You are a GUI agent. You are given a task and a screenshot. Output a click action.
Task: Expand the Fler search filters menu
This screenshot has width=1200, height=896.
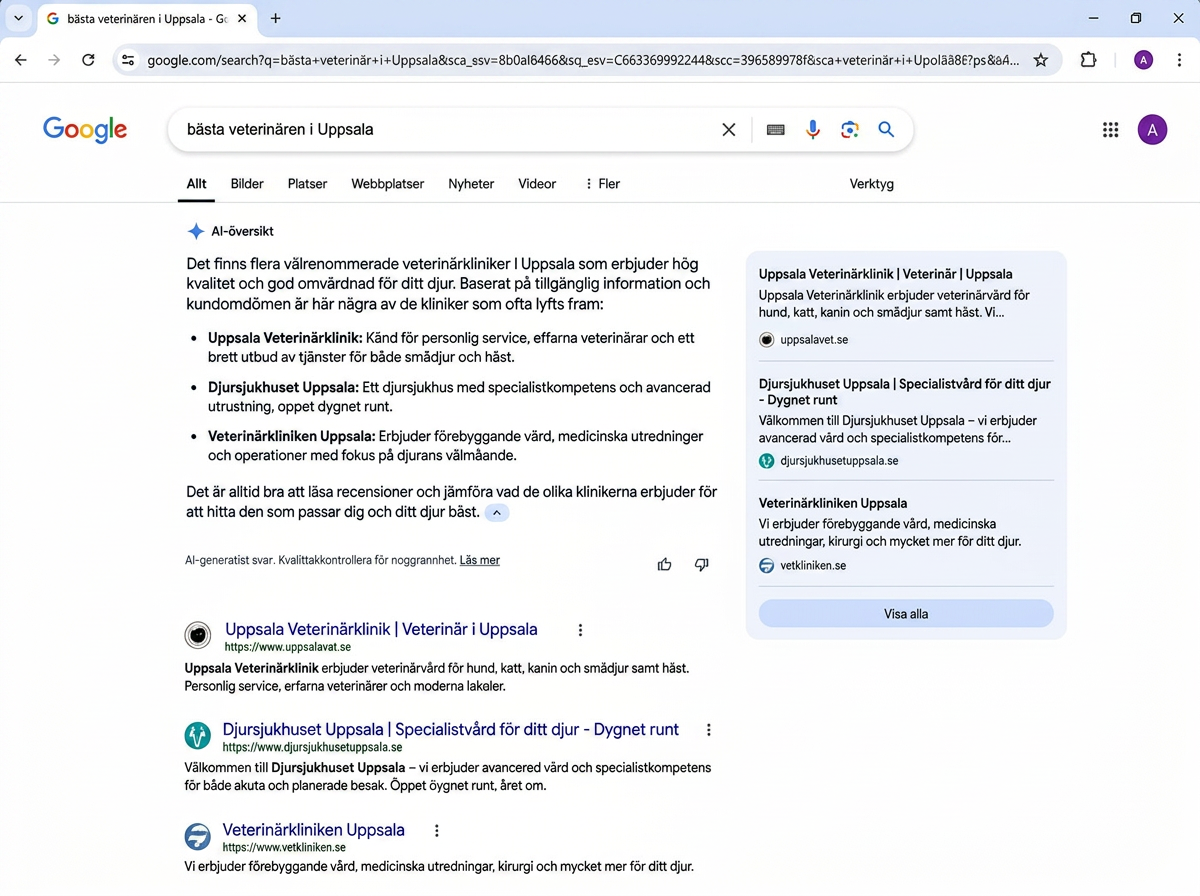(x=602, y=184)
